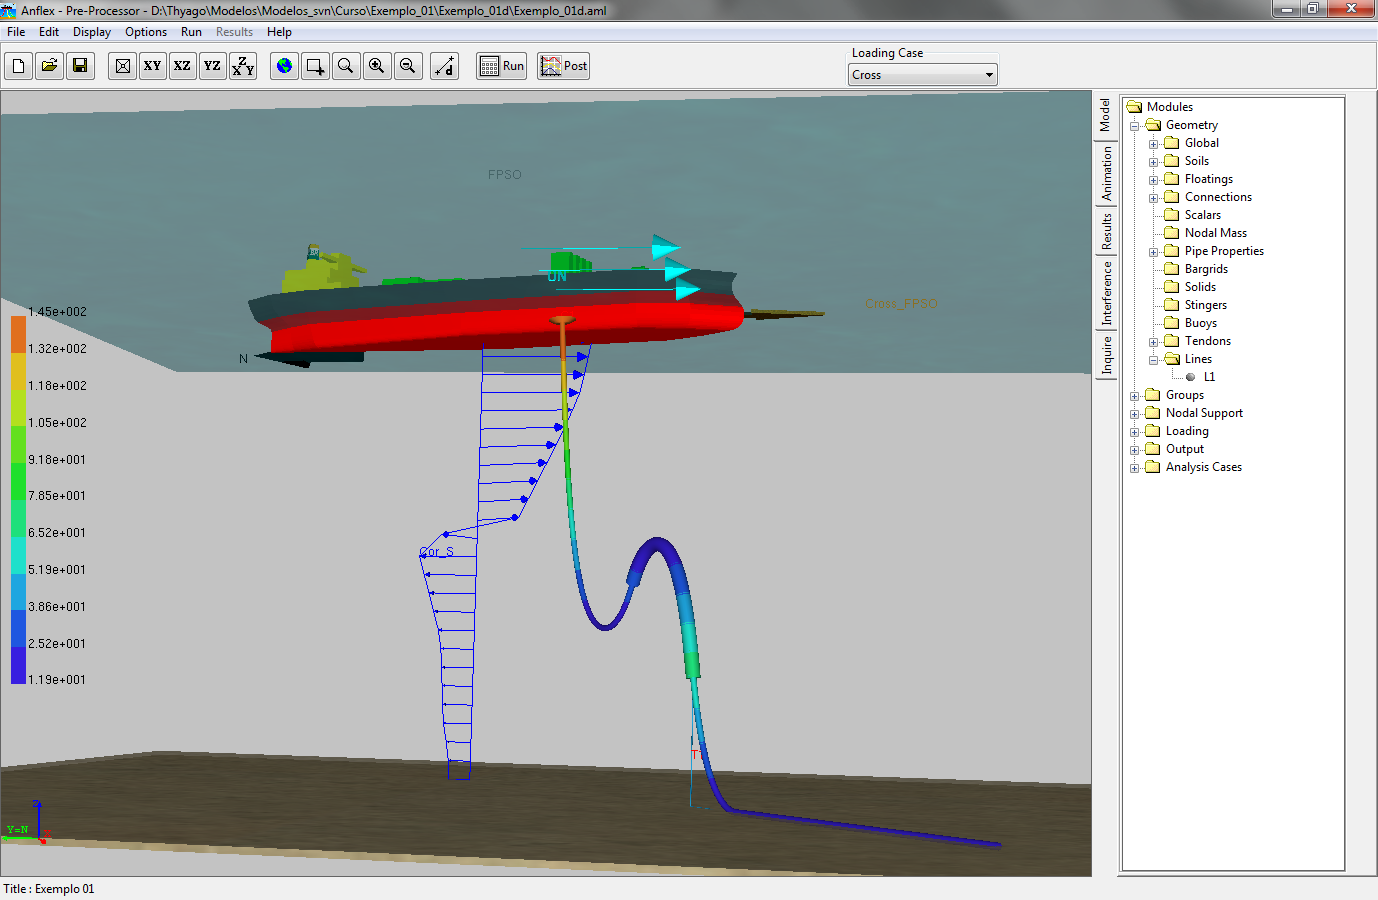
Task: Select the distance measurement tool
Action: [445, 66]
